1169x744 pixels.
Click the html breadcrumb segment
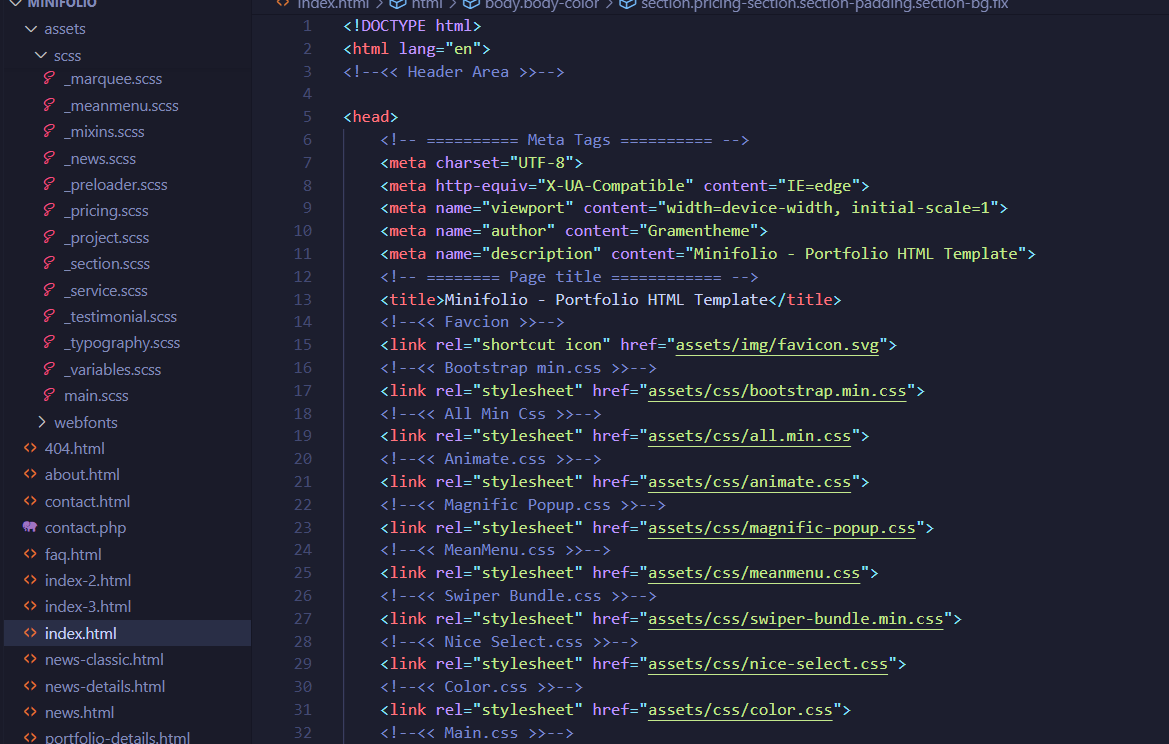[x=426, y=4]
